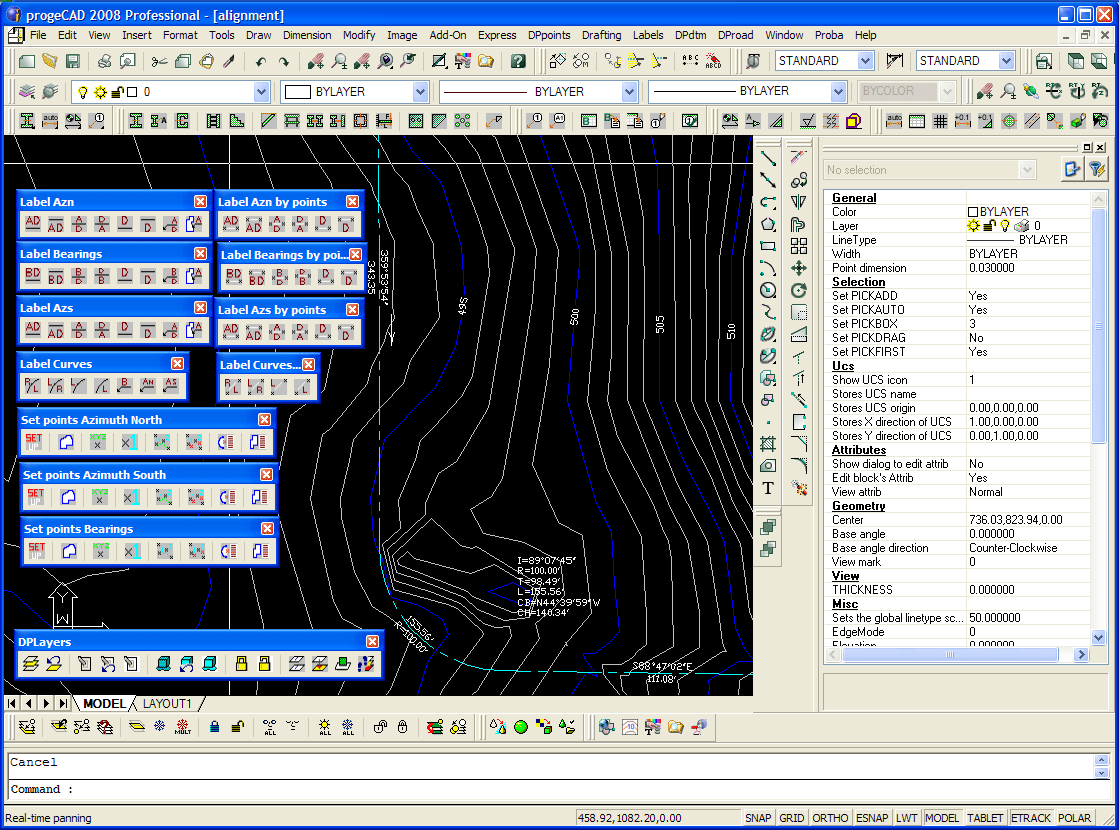Open the layer dropdown showing layer 0
Image resolution: width=1119 pixels, height=830 pixels.
261,92
